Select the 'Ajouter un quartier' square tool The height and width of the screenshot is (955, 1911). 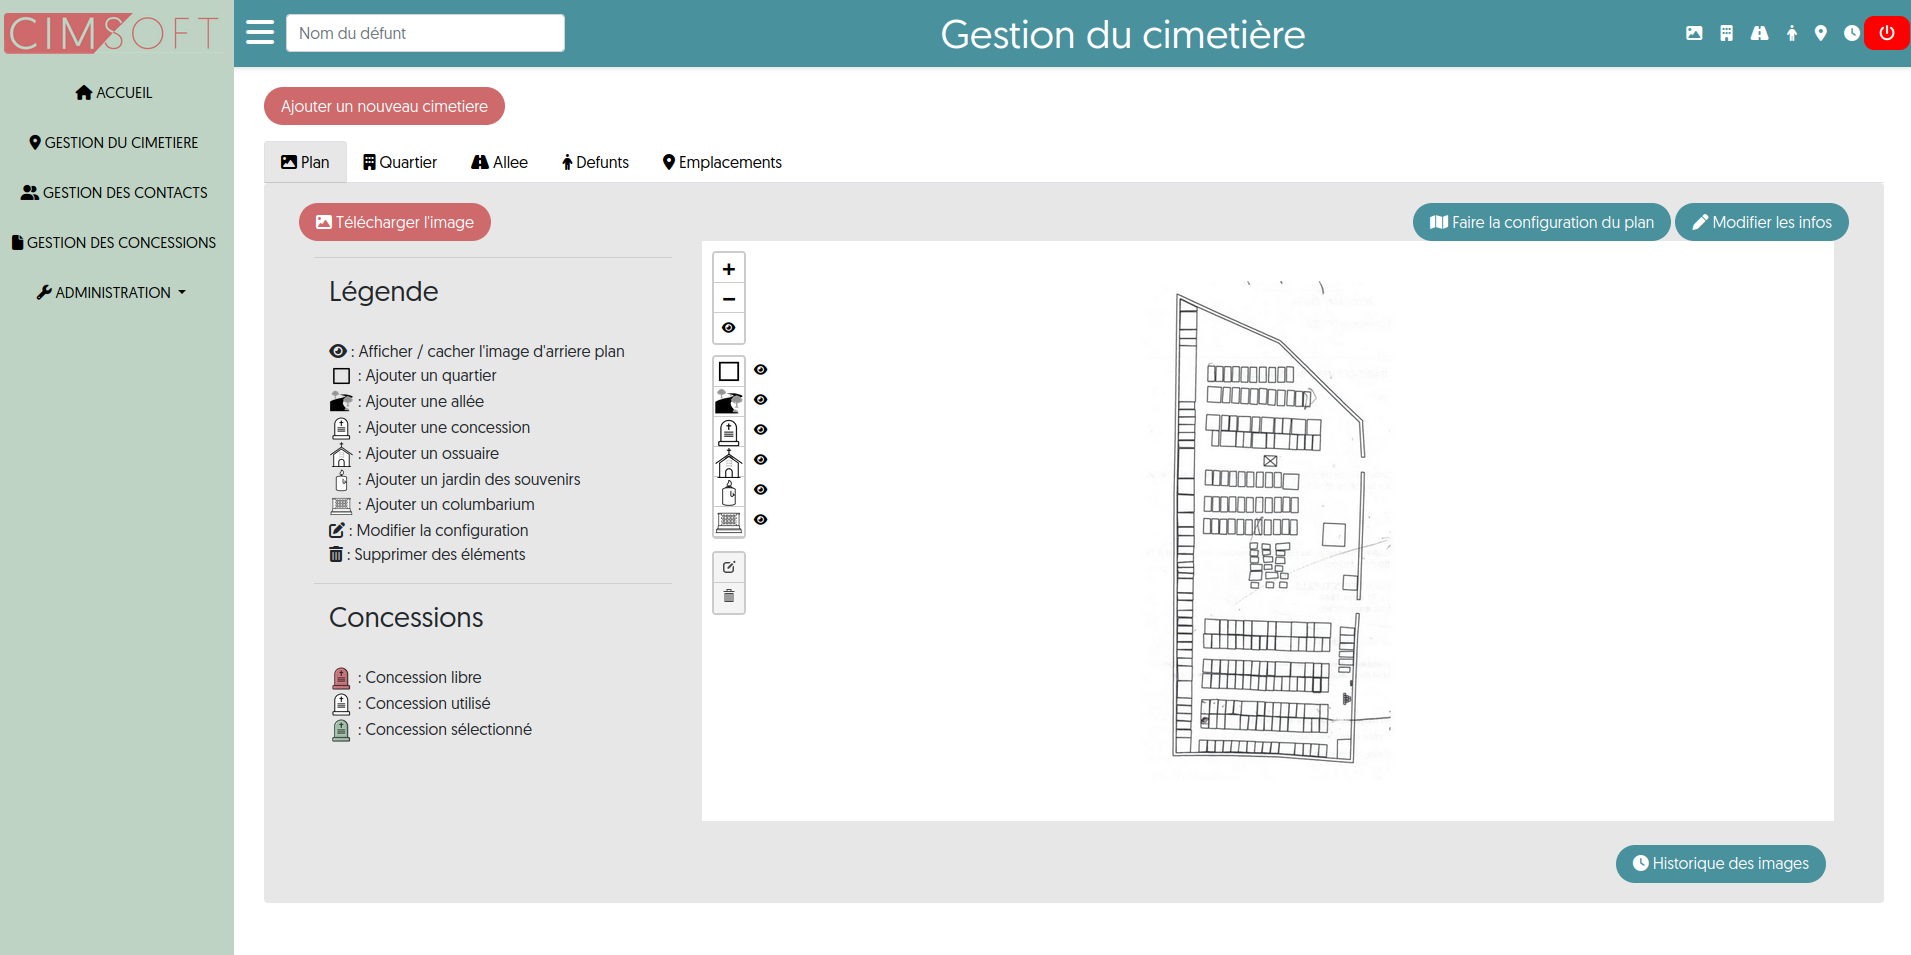(728, 370)
